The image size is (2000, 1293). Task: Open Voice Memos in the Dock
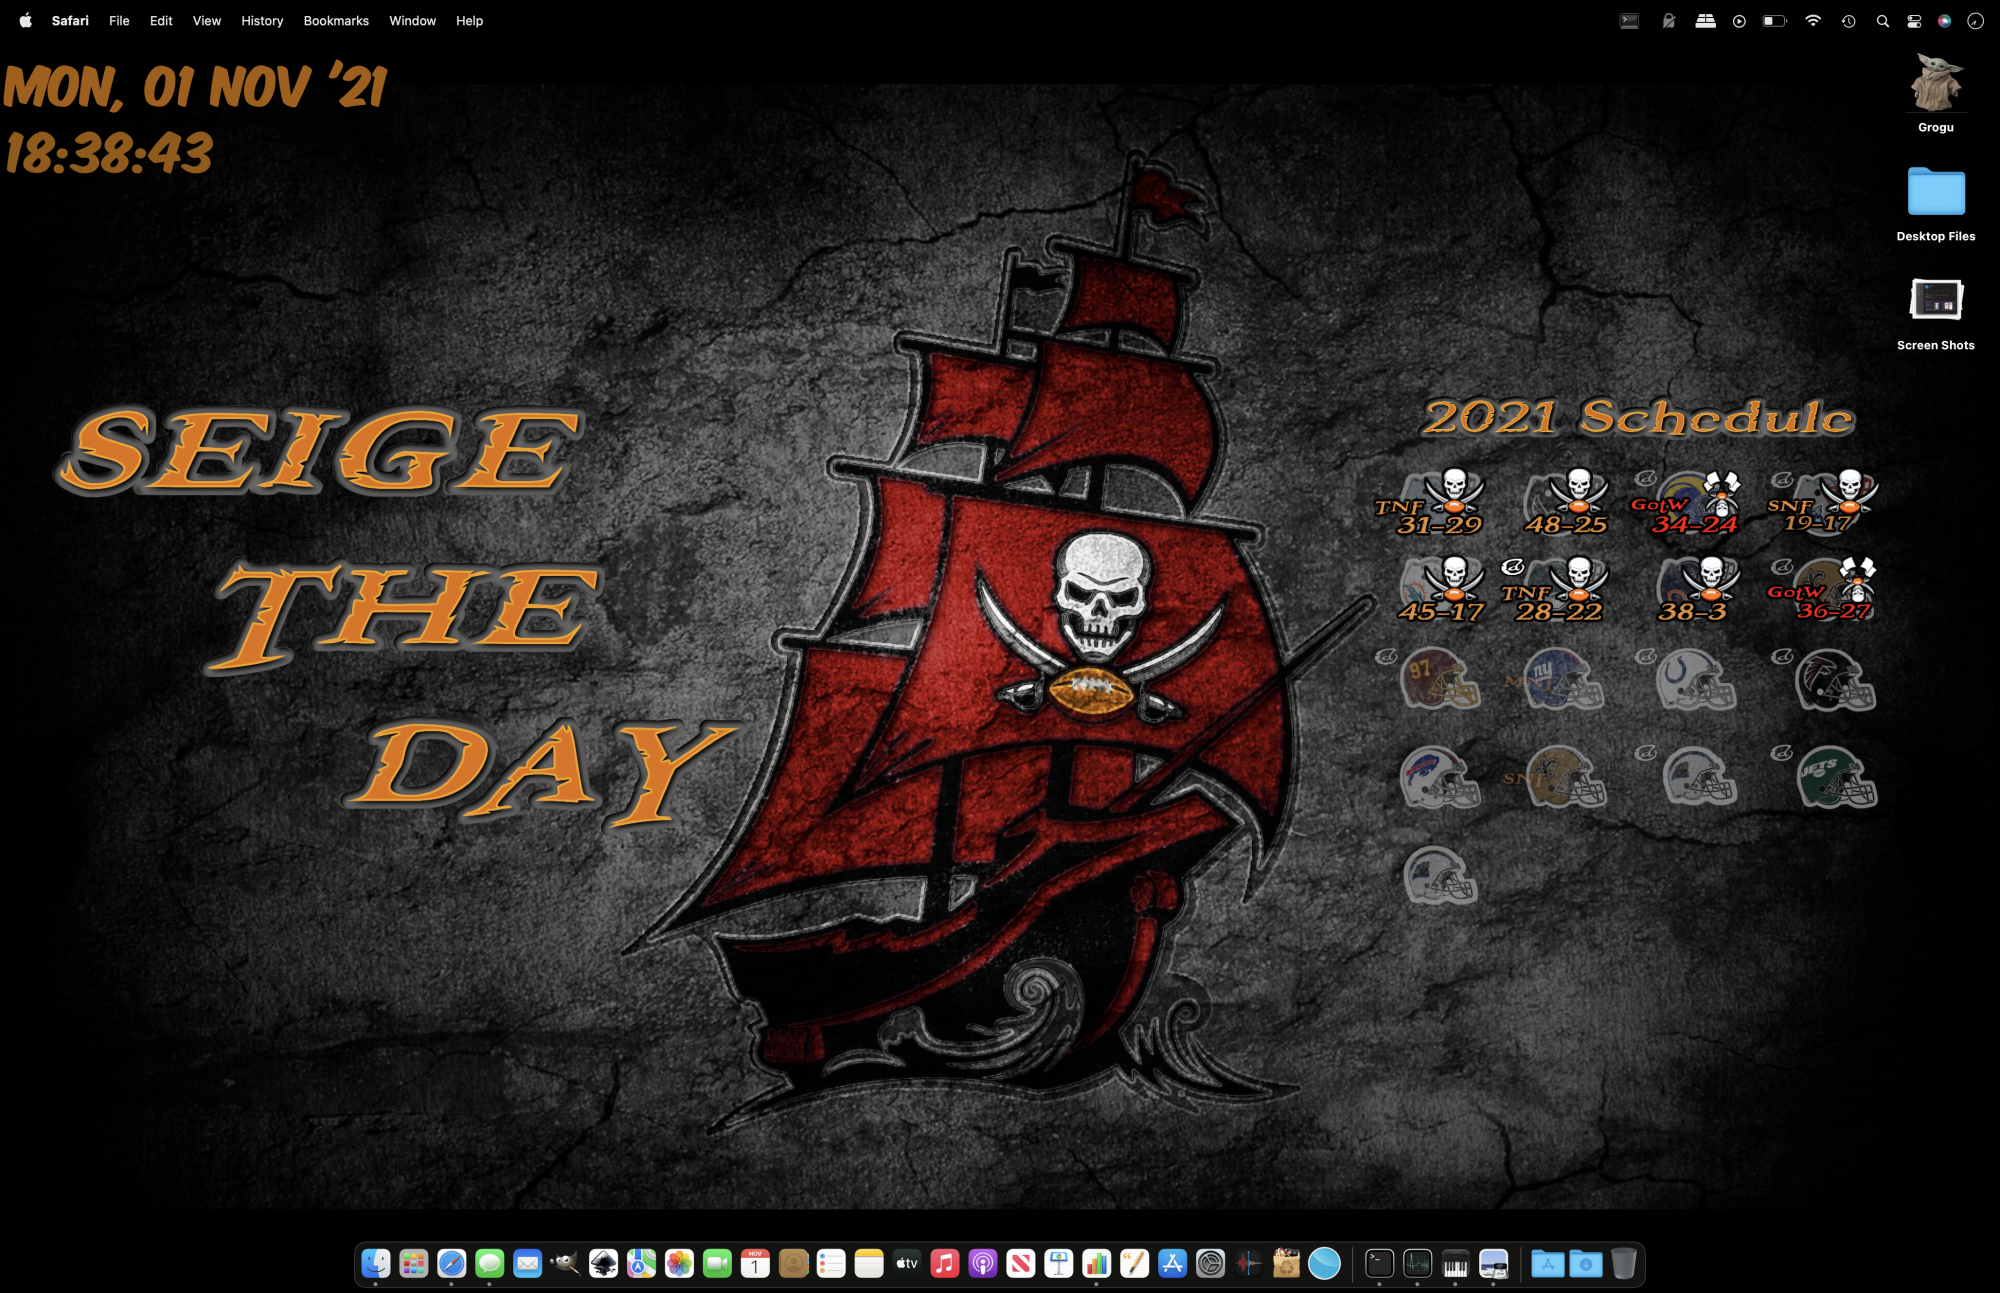[x=1249, y=1263]
